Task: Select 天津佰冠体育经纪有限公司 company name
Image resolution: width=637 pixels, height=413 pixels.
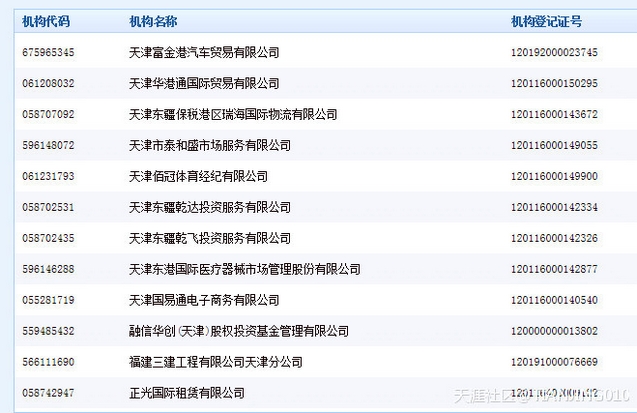Action: [198, 176]
